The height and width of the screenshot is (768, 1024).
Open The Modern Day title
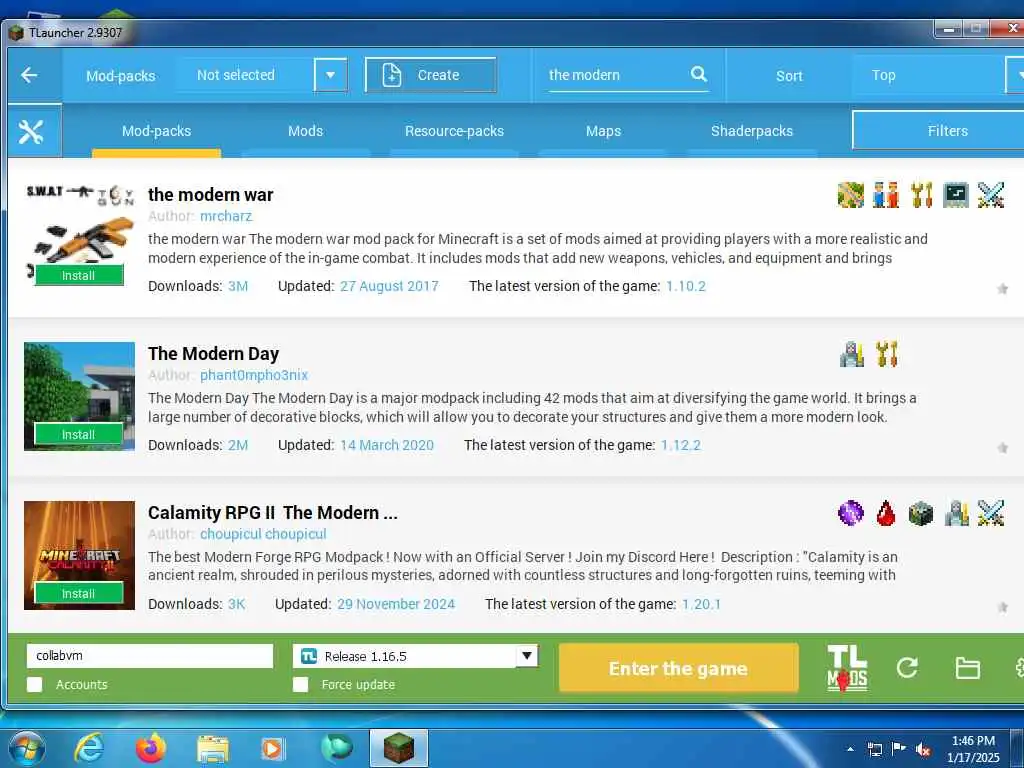click(x=214, y=354)
